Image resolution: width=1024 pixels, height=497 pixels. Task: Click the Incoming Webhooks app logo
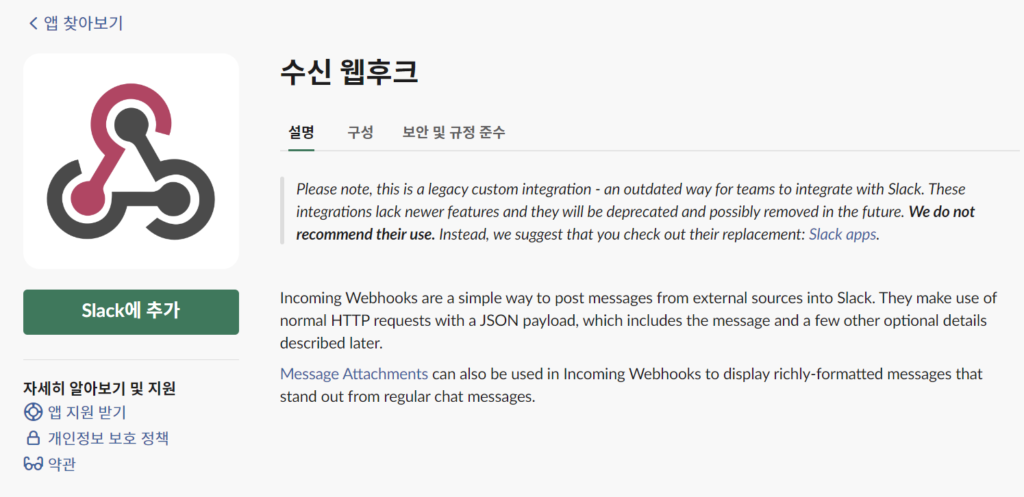click(x=131, y=161)
